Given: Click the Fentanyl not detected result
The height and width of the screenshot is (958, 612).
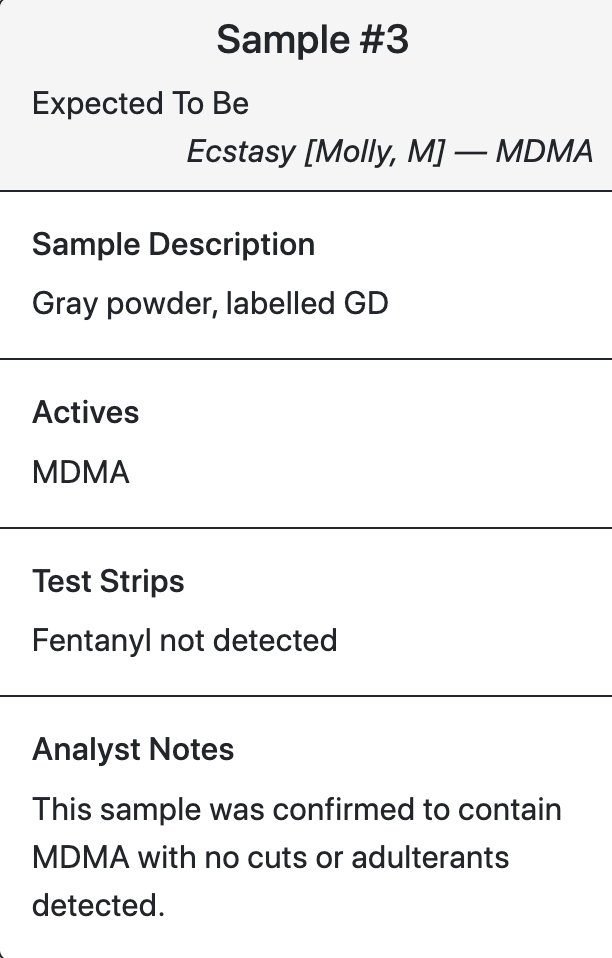Looking at the screenshot, I should [184, 640].
